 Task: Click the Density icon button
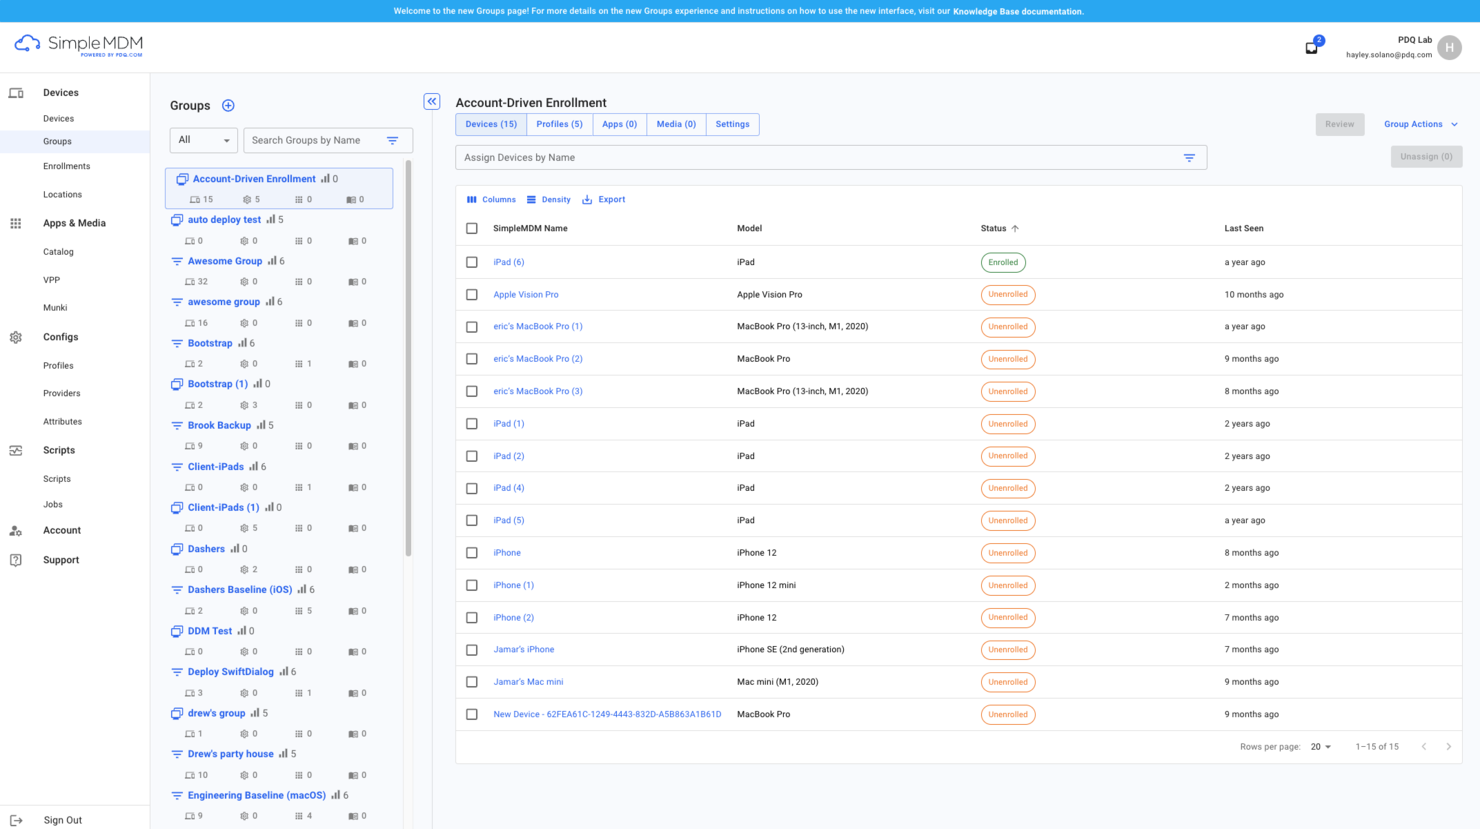pyautogui.click(x=549, y=200)
